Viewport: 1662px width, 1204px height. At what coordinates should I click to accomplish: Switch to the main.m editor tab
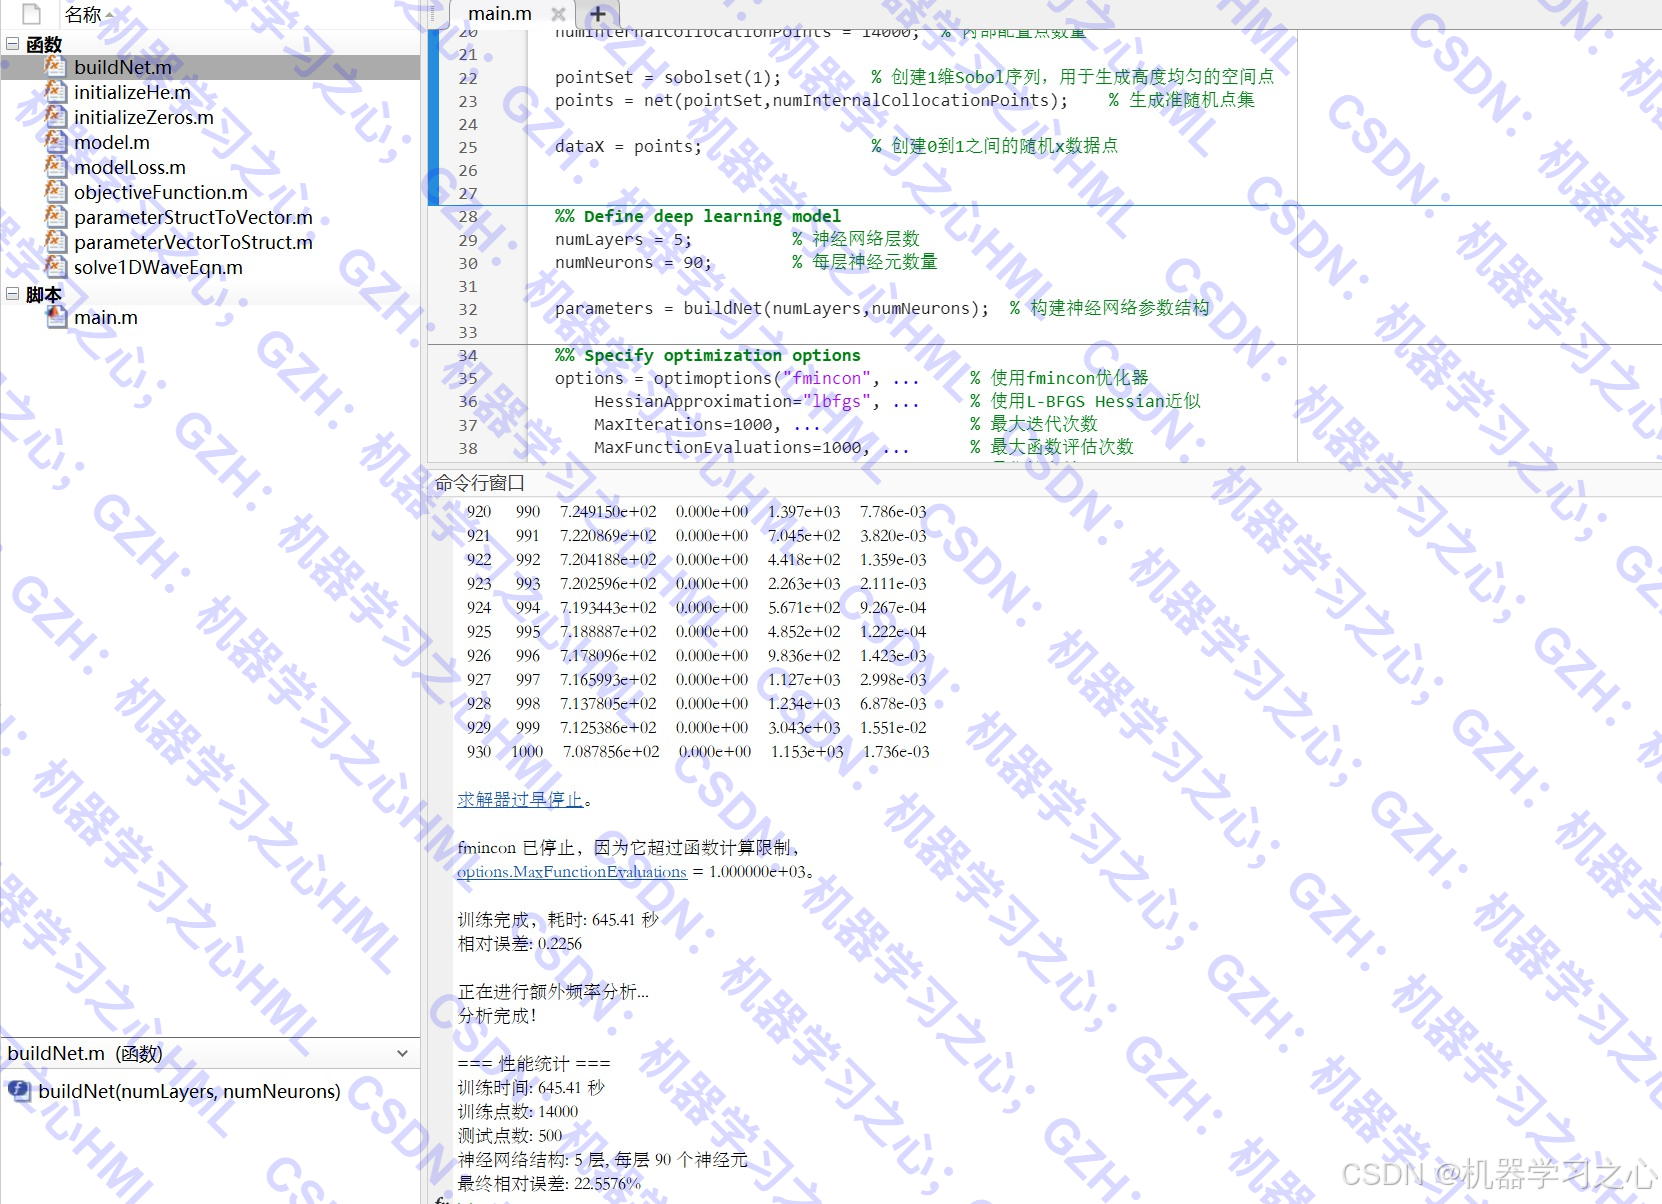(x=500, y=13)
